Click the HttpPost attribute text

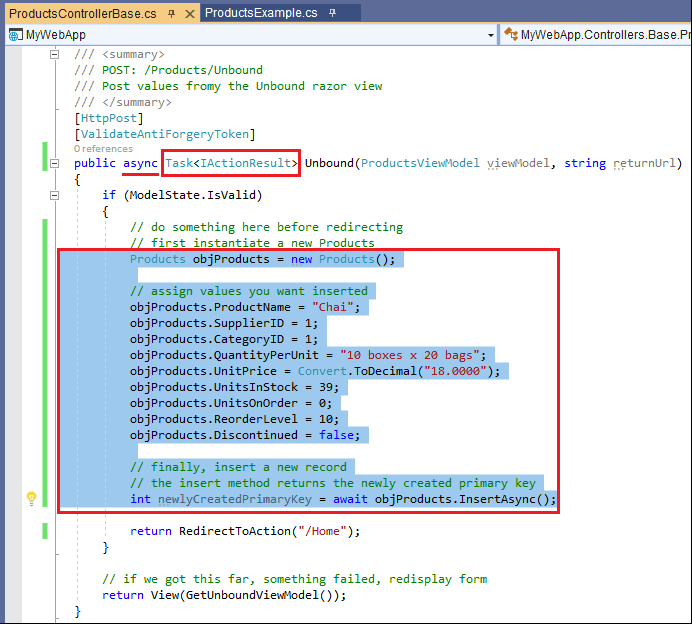(x=109, y=118)
